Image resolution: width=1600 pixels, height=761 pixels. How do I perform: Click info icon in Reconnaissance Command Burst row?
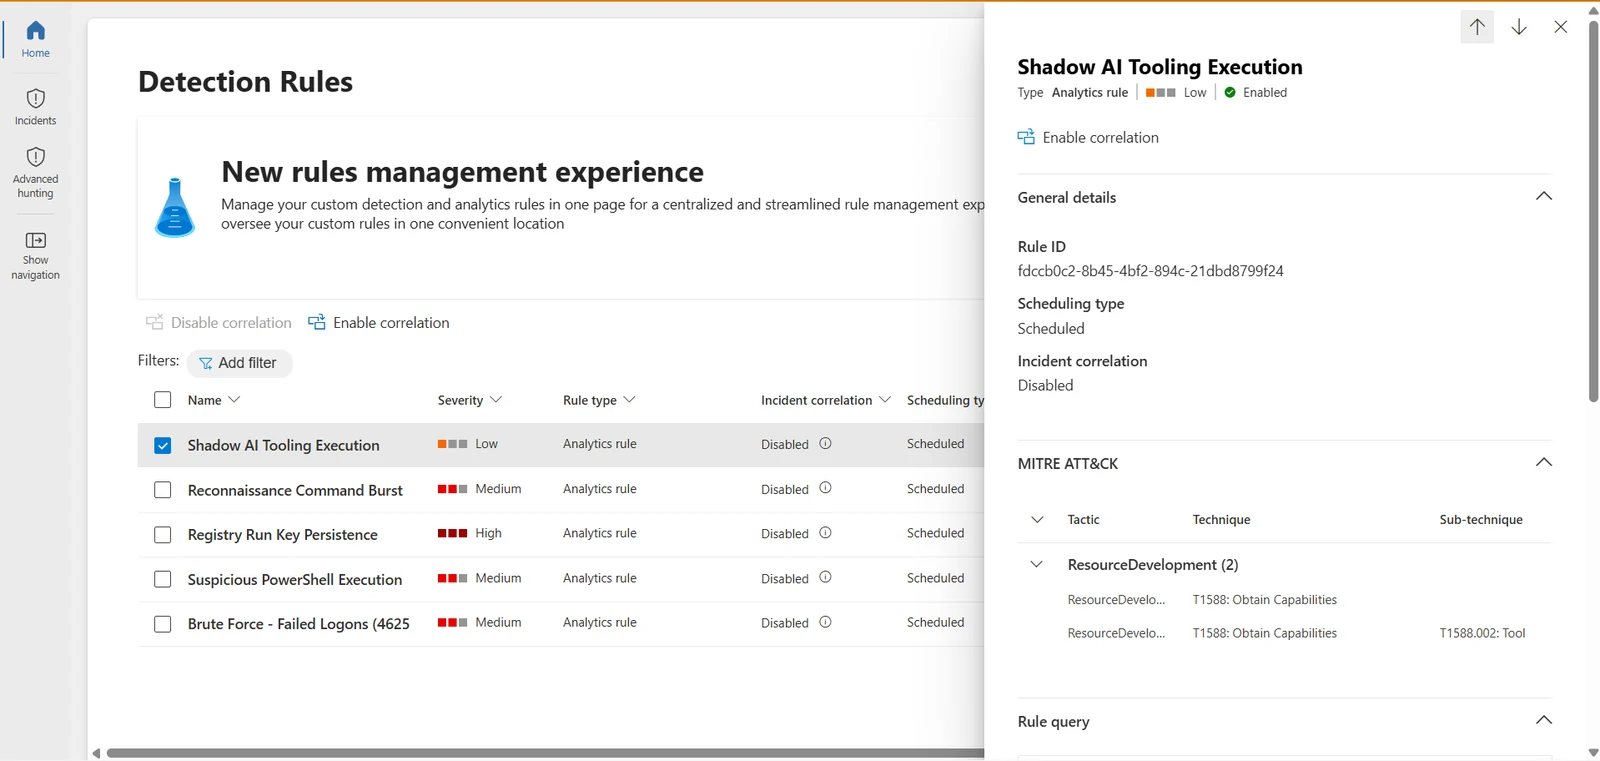825,488
